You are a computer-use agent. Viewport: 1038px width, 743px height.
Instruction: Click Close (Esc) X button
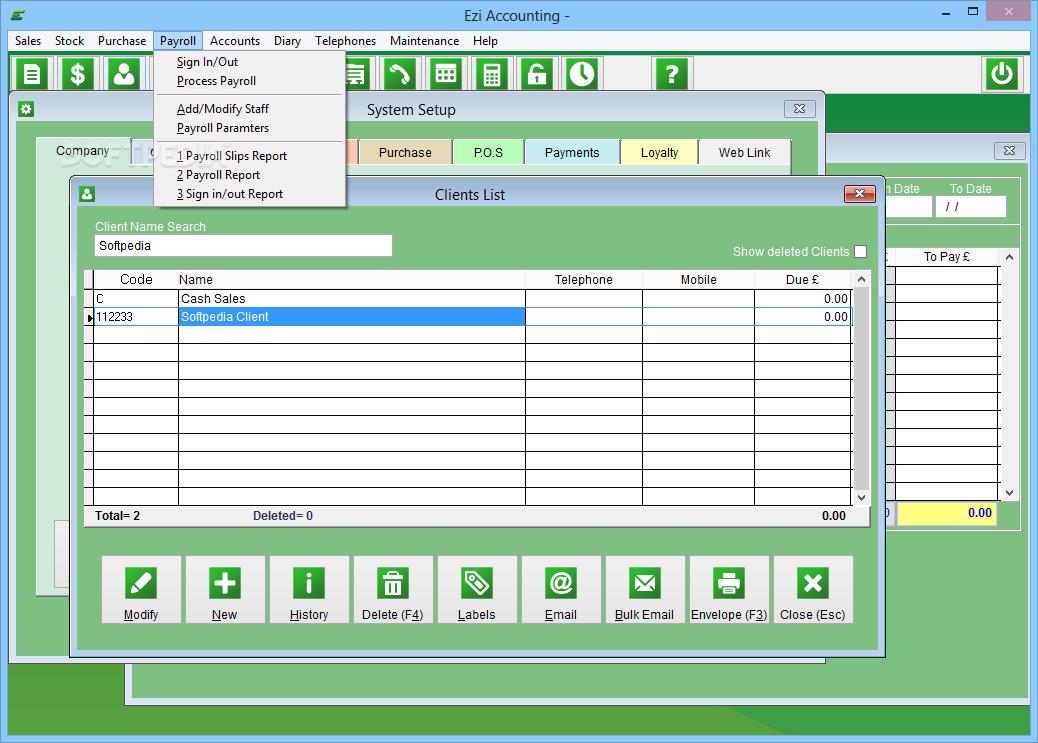814,589
